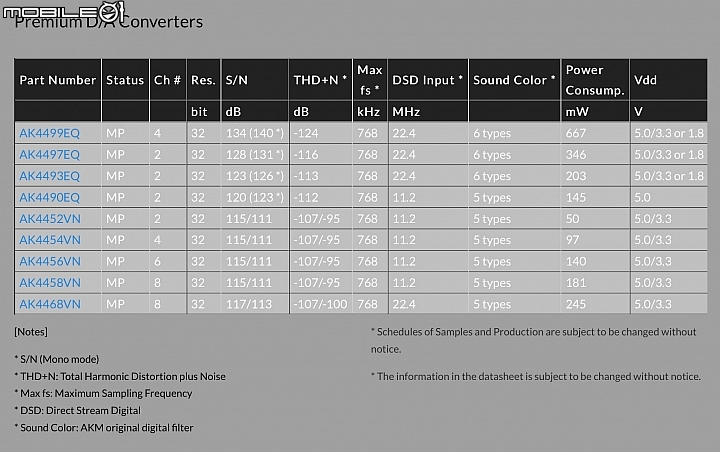Select the Ch # column header
The image size is (720, 452).
pyautogui.click(x=167, y=80)
